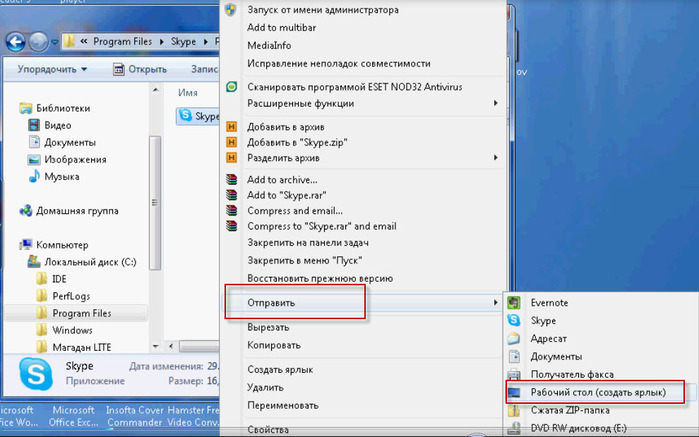Click the Explorer Forward arrow button
699x437 pixels.
[x=39, y=42]
